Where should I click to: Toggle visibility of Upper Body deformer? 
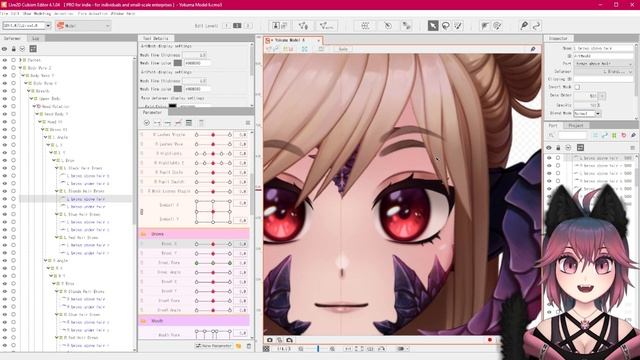pyautogui.click(x=5, y=98)
